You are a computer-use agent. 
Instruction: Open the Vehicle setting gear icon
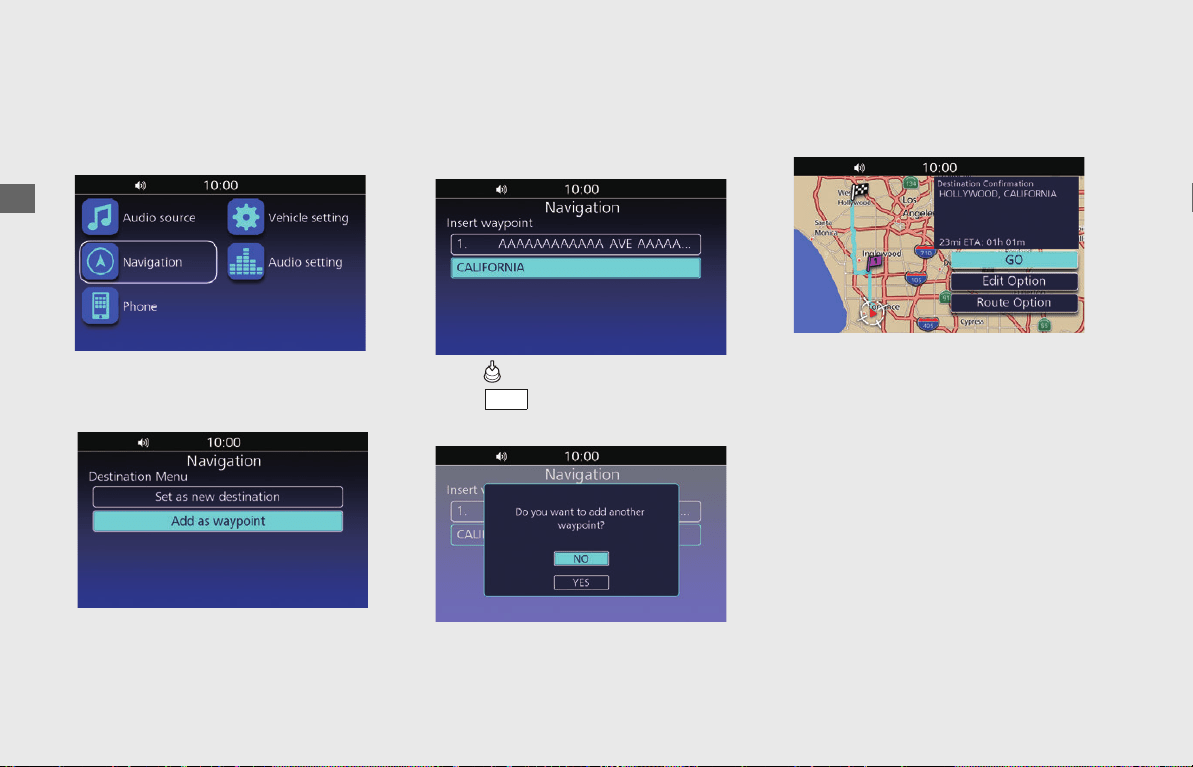click(x=246, y=217)
